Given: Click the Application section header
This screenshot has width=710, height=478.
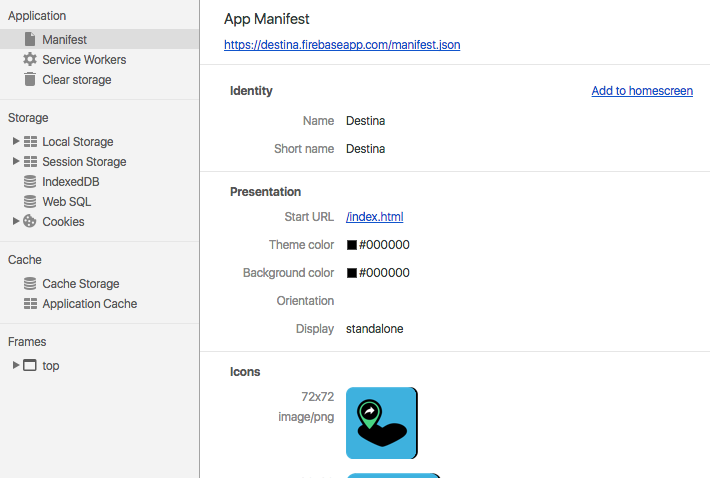Looking at the screenshot, I should coord(37,16).
